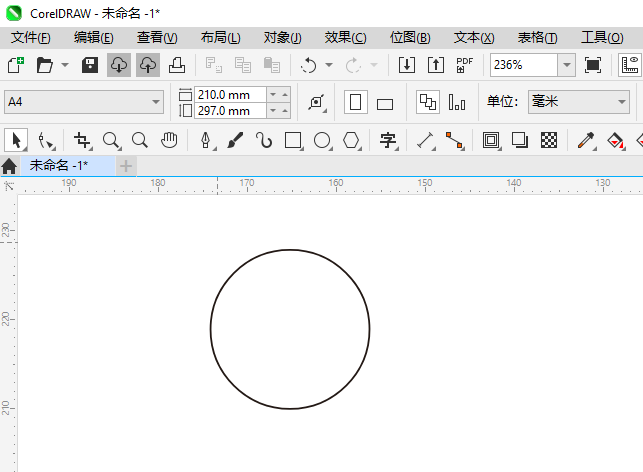The height and width of the screenshot is (472, 643).
Task: Switch to 未命名 -1* document tab
Action: (x=68, y=166)
